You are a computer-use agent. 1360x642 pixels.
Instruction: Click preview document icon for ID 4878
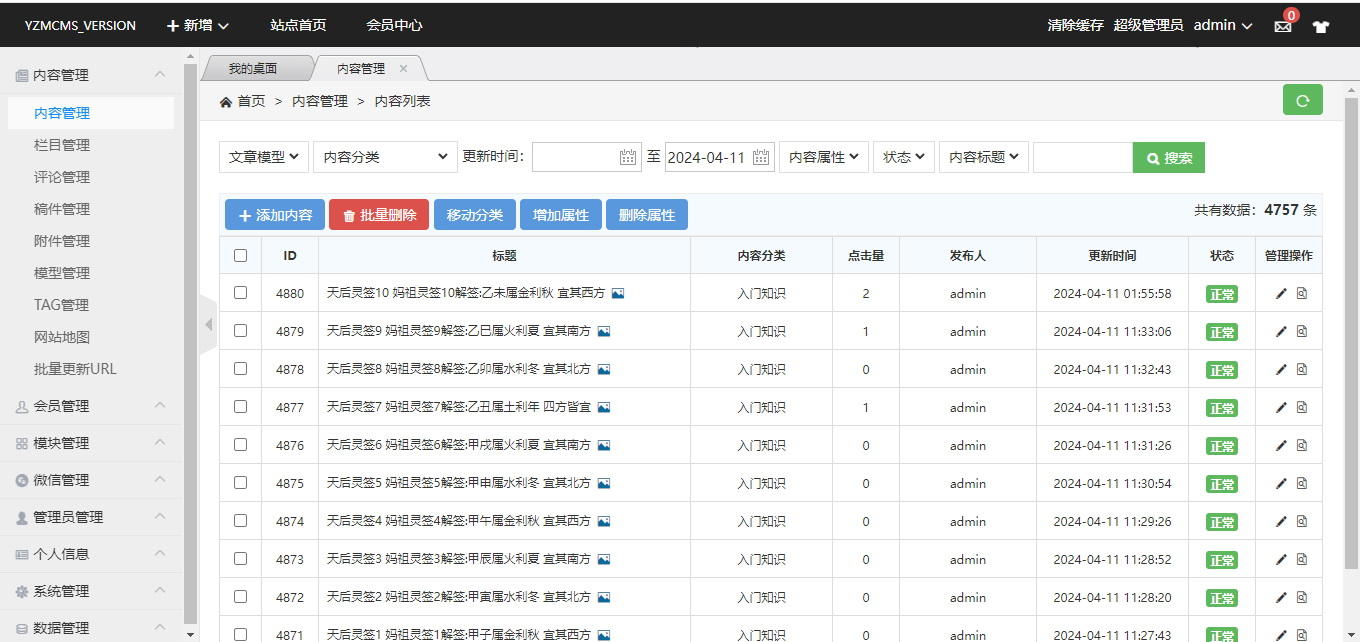1302,369
